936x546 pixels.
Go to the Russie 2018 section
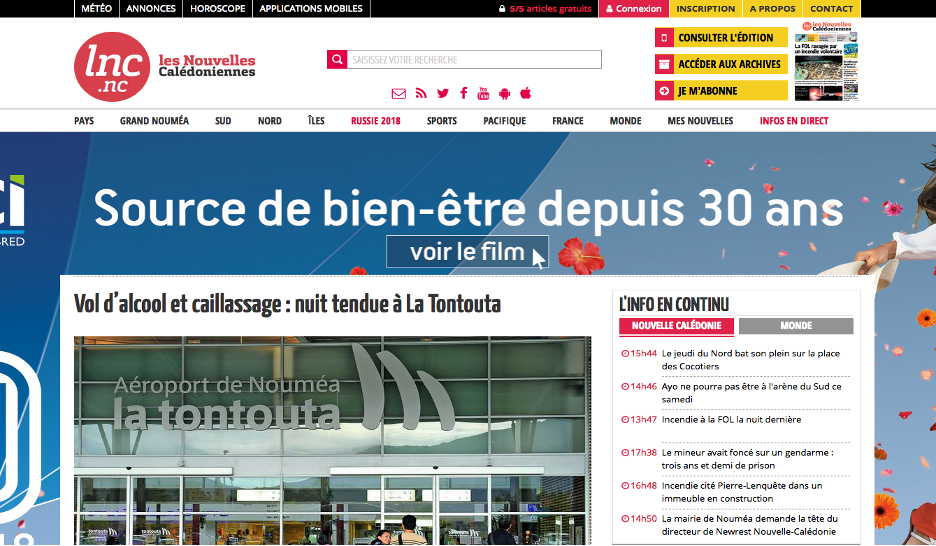point(375,121)
